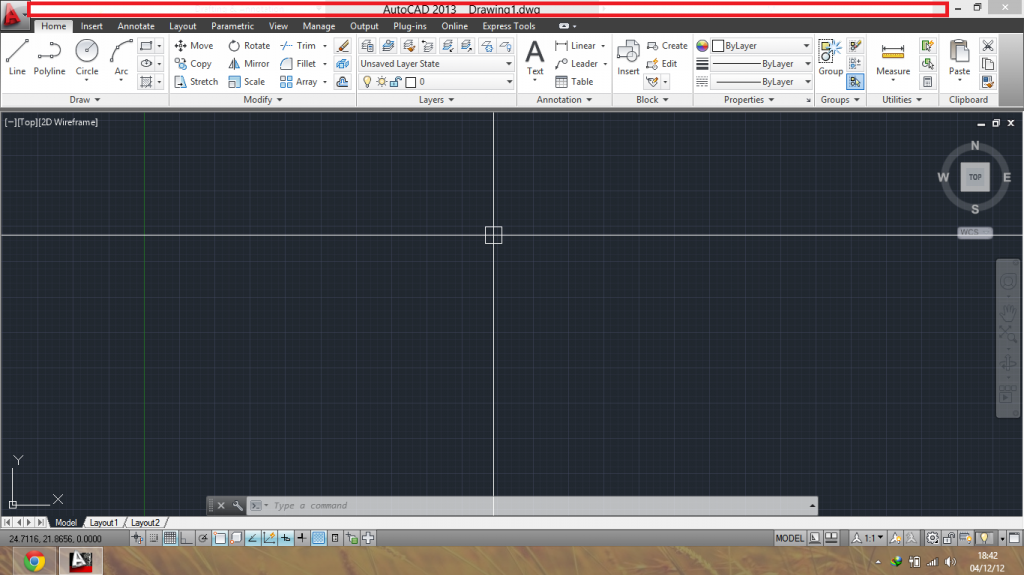Open Google Chrome from the taskbar
The image size is (1024, 575).
pos(34,561)
